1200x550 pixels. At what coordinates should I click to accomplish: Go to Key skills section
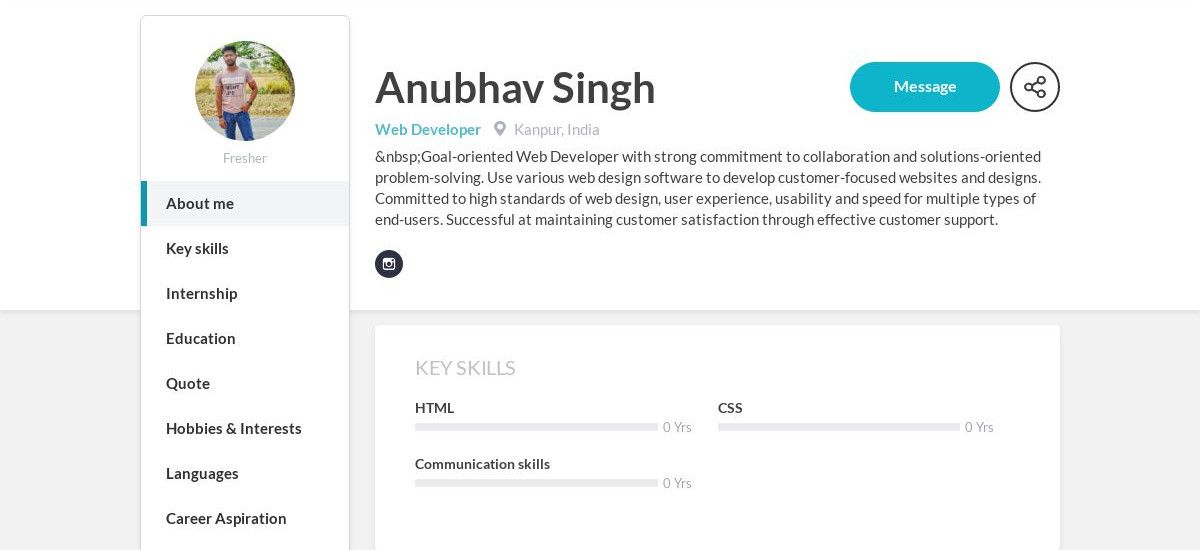197,249
